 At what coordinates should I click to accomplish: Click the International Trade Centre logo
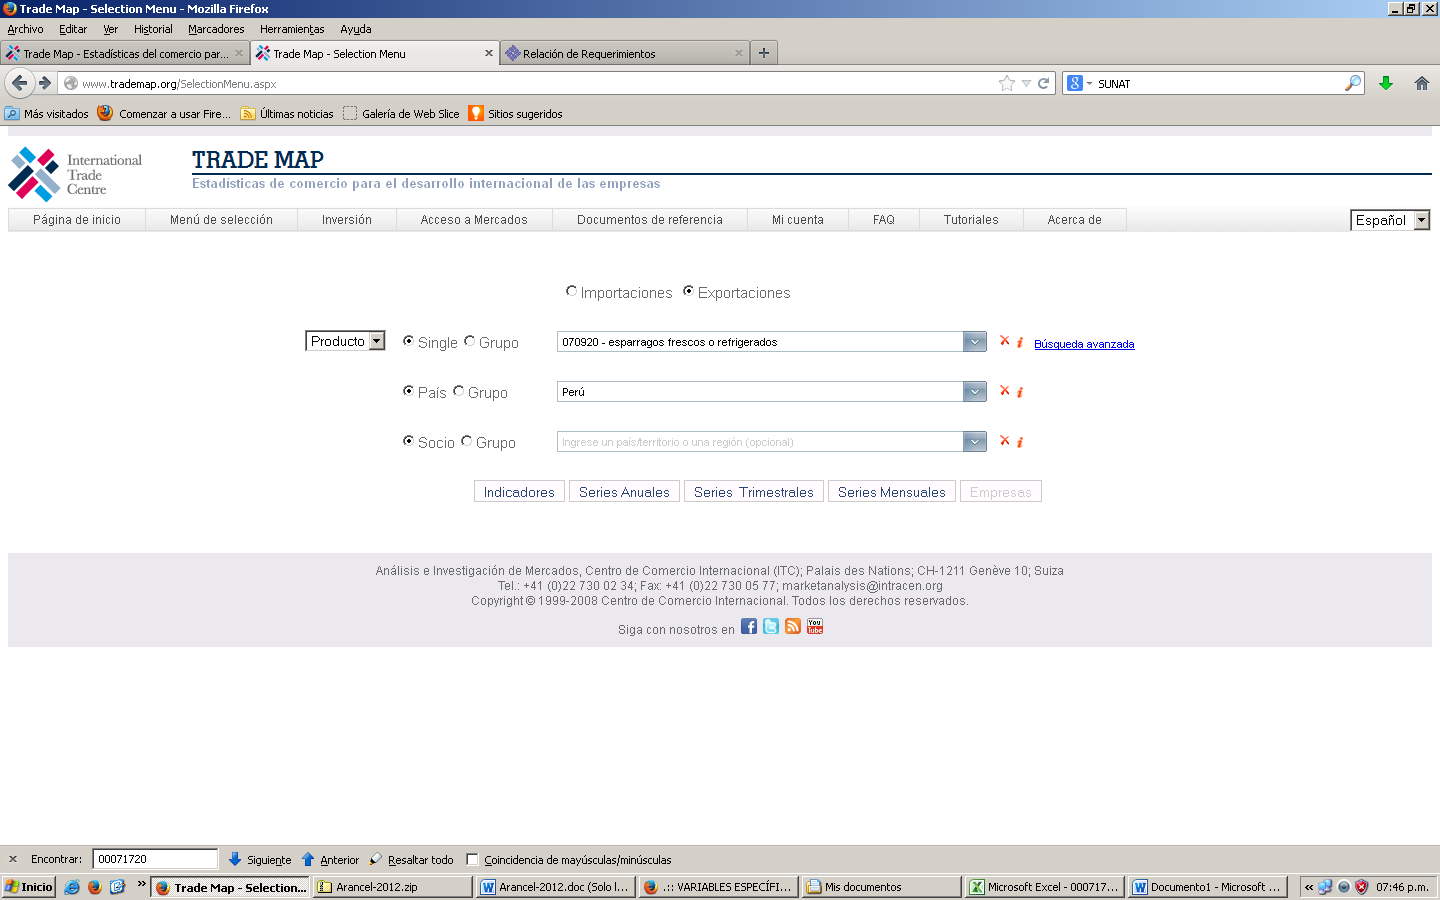76,174
